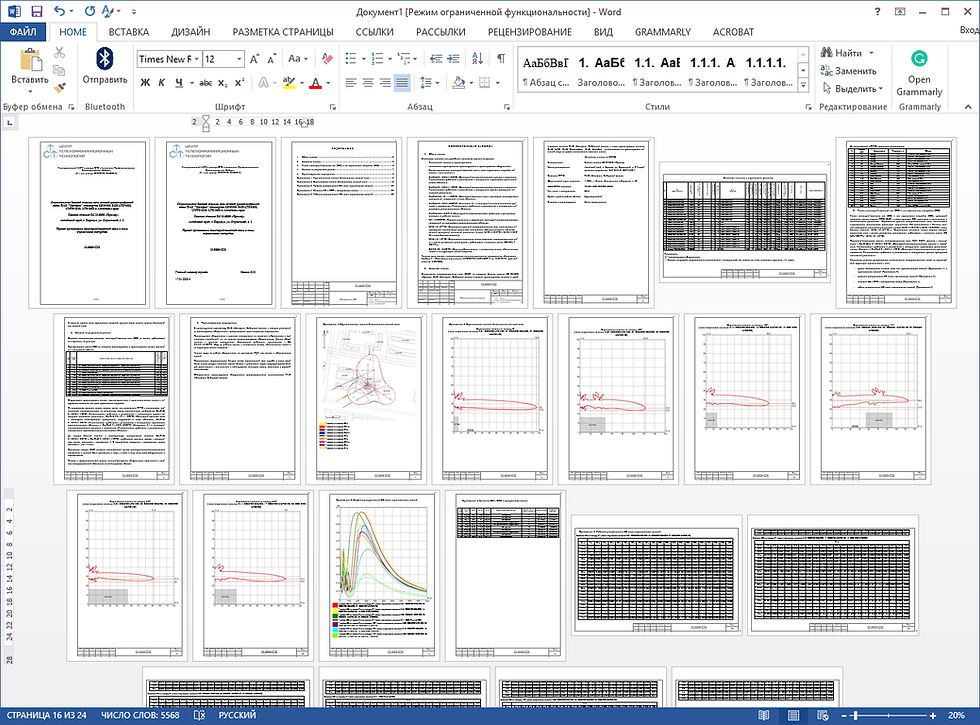Click the Redo icon in title bar

(x=90, y=11)
